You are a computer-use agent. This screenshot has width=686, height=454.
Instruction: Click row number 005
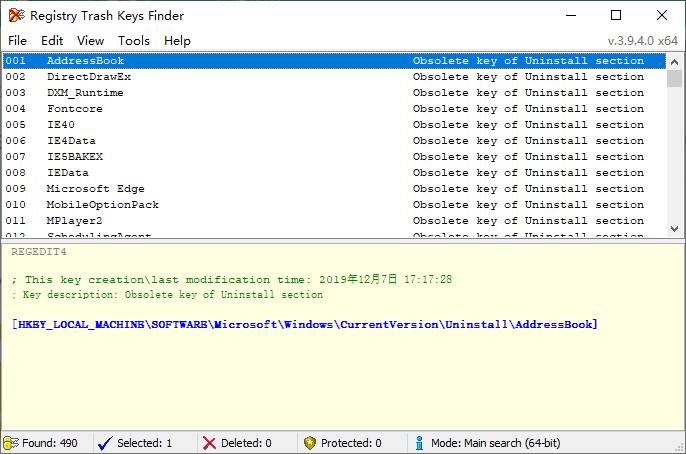(15, 125)
